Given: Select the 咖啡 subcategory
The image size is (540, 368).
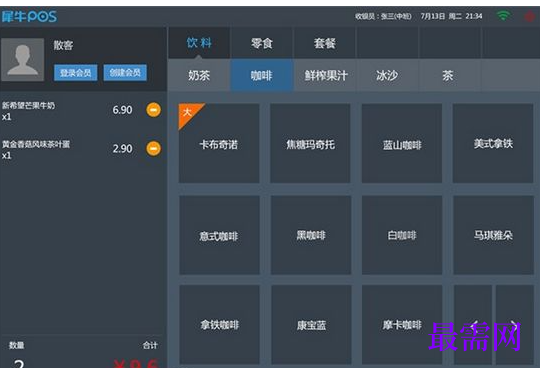Looking at the screenshot, I should pos(262,75).
